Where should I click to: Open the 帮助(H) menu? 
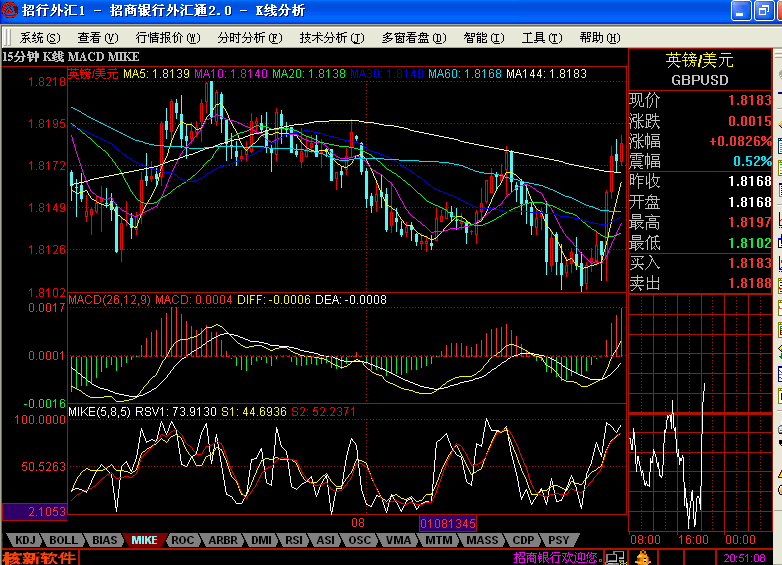[600, 38]
